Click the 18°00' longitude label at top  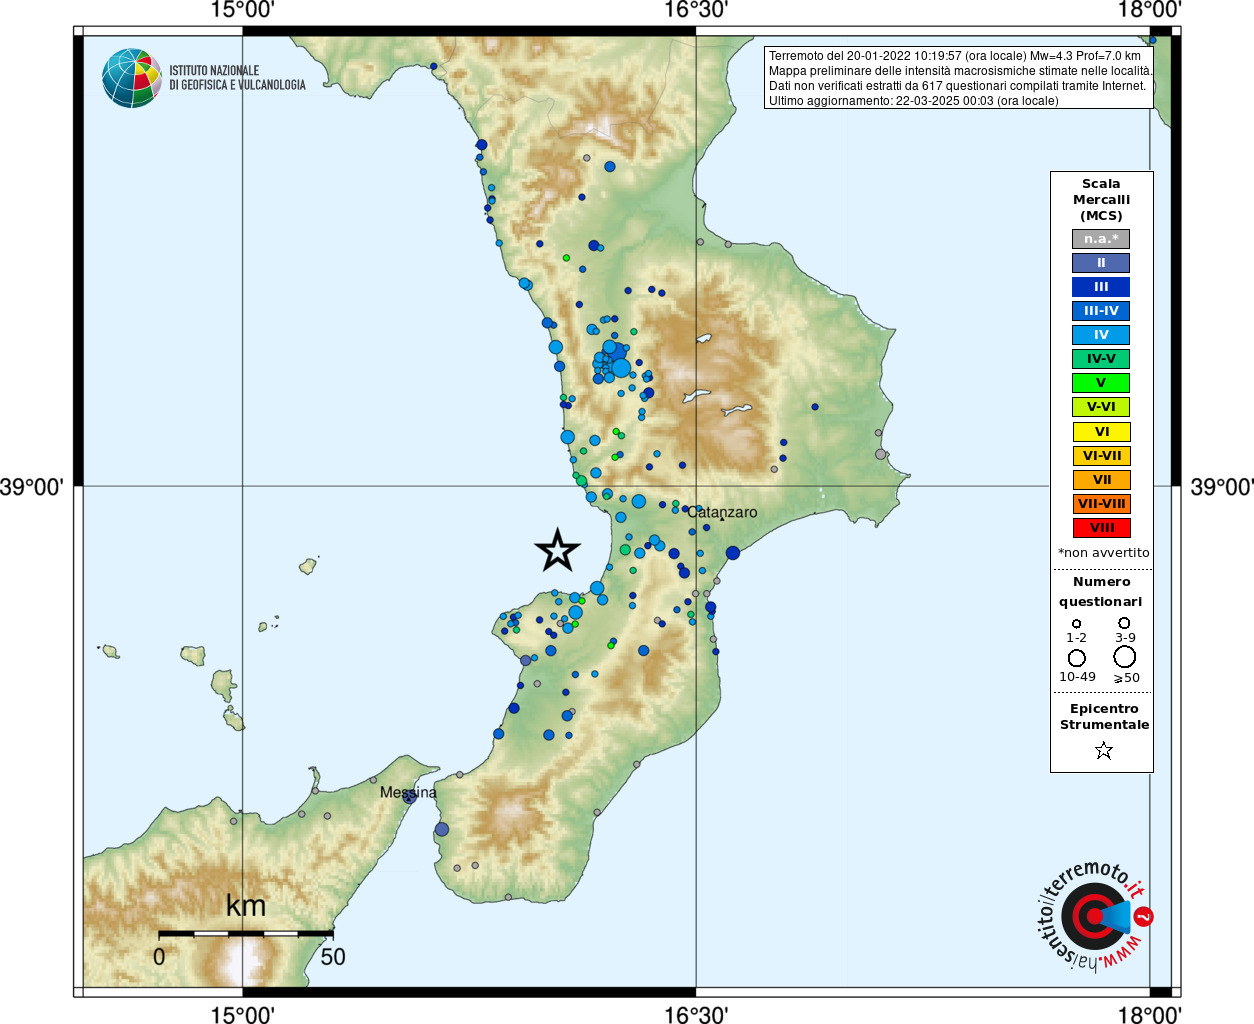1149,11
